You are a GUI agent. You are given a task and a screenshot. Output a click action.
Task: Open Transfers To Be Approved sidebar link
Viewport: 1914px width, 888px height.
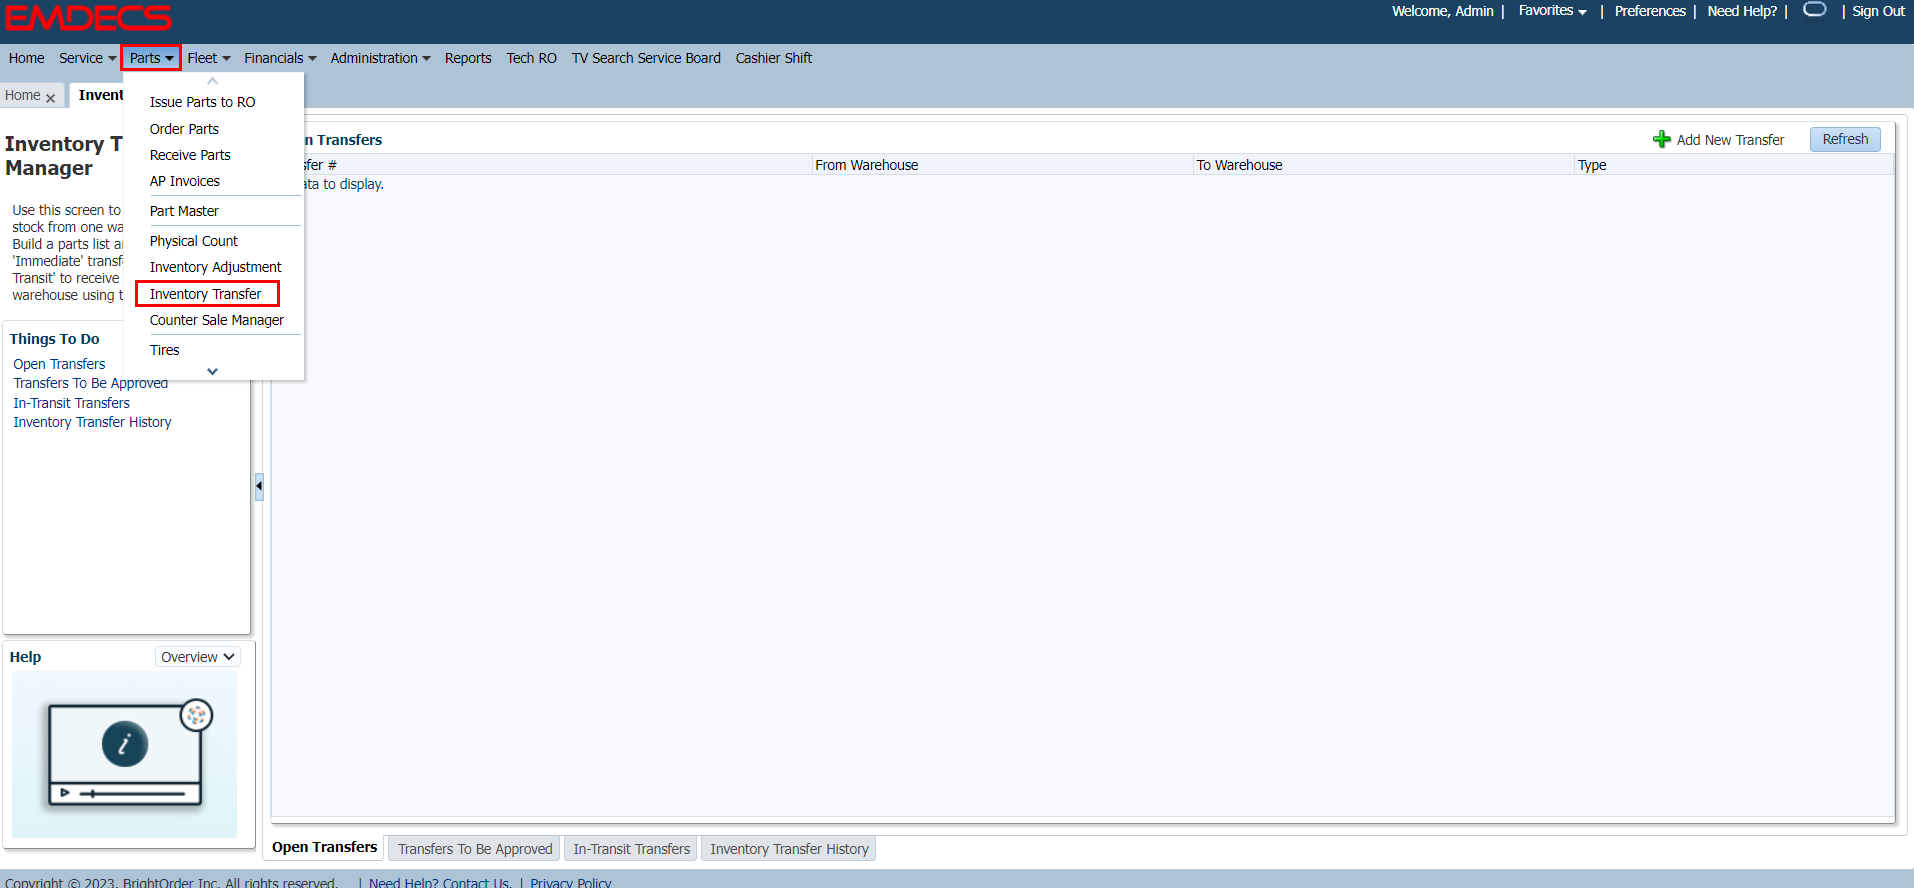point(90,383)
